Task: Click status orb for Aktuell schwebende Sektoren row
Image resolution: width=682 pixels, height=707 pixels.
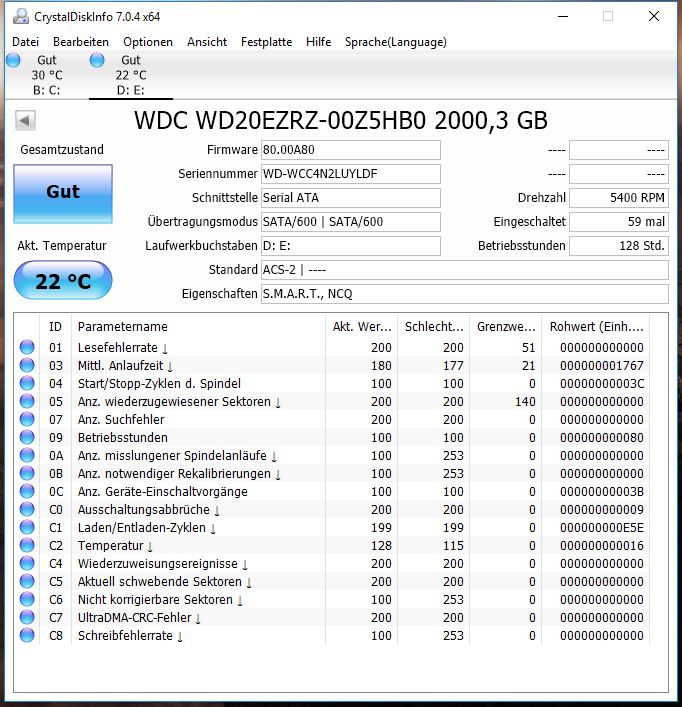Action: point(27,581)
